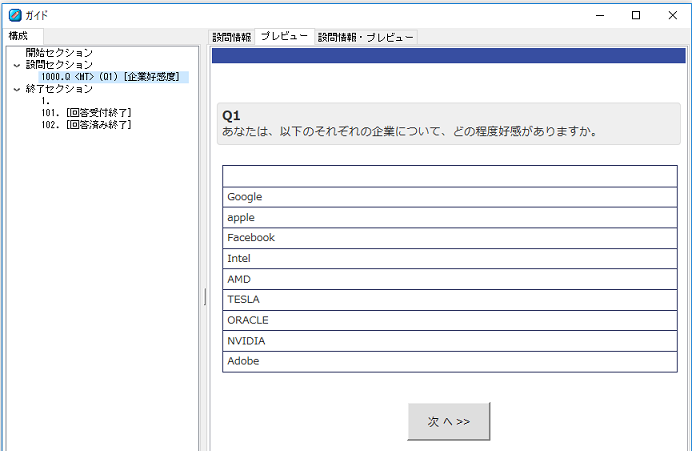692x451 pixels.
Task: Click the 次へ >> button
Action: click(x=448, y=421)
